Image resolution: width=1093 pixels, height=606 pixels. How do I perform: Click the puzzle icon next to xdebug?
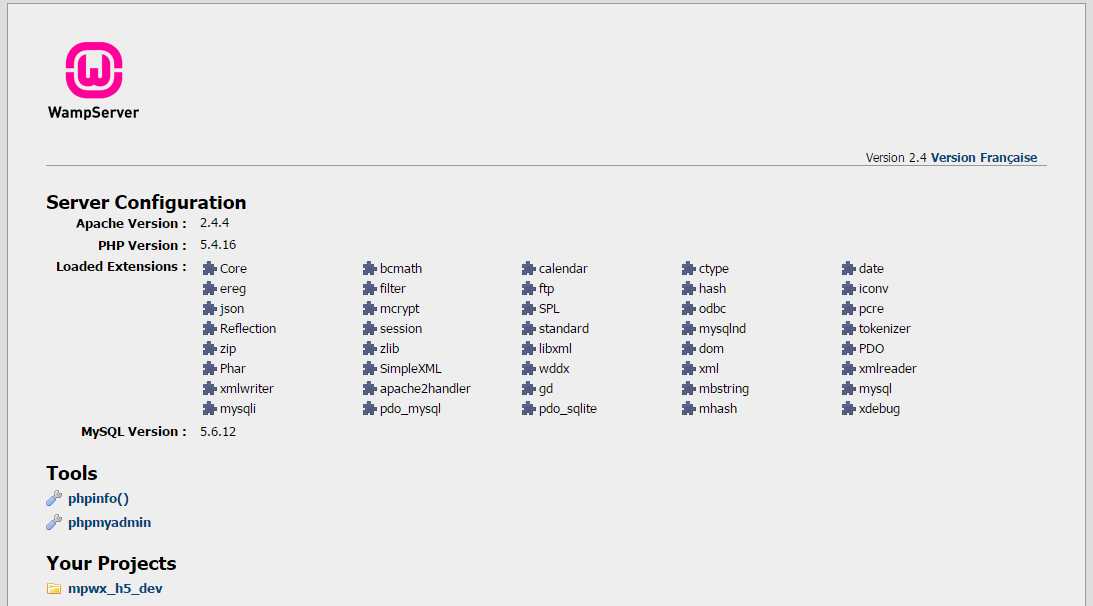848,409
